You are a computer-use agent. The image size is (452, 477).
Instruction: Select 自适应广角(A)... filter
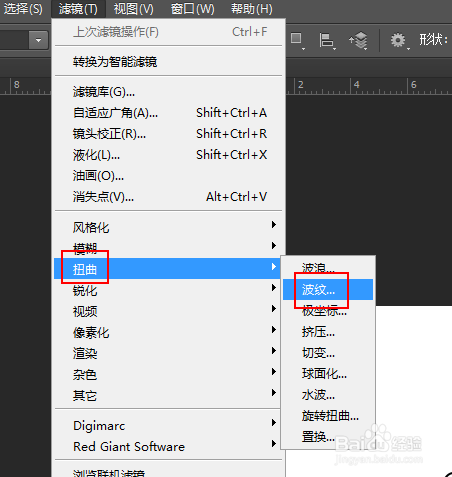pos(168,113)
